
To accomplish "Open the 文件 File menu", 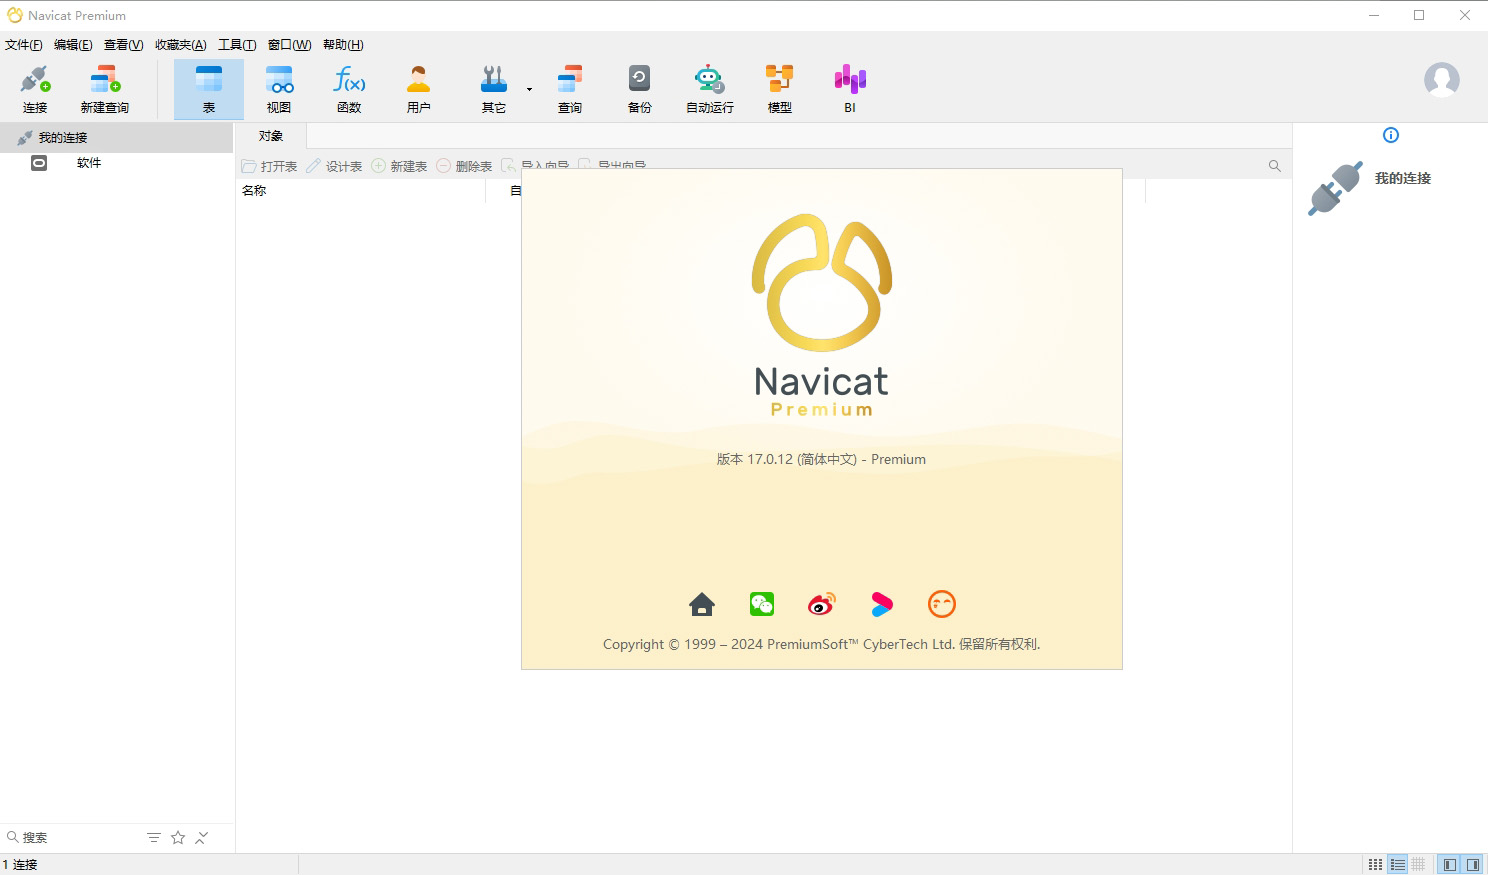I will (24, 45).
